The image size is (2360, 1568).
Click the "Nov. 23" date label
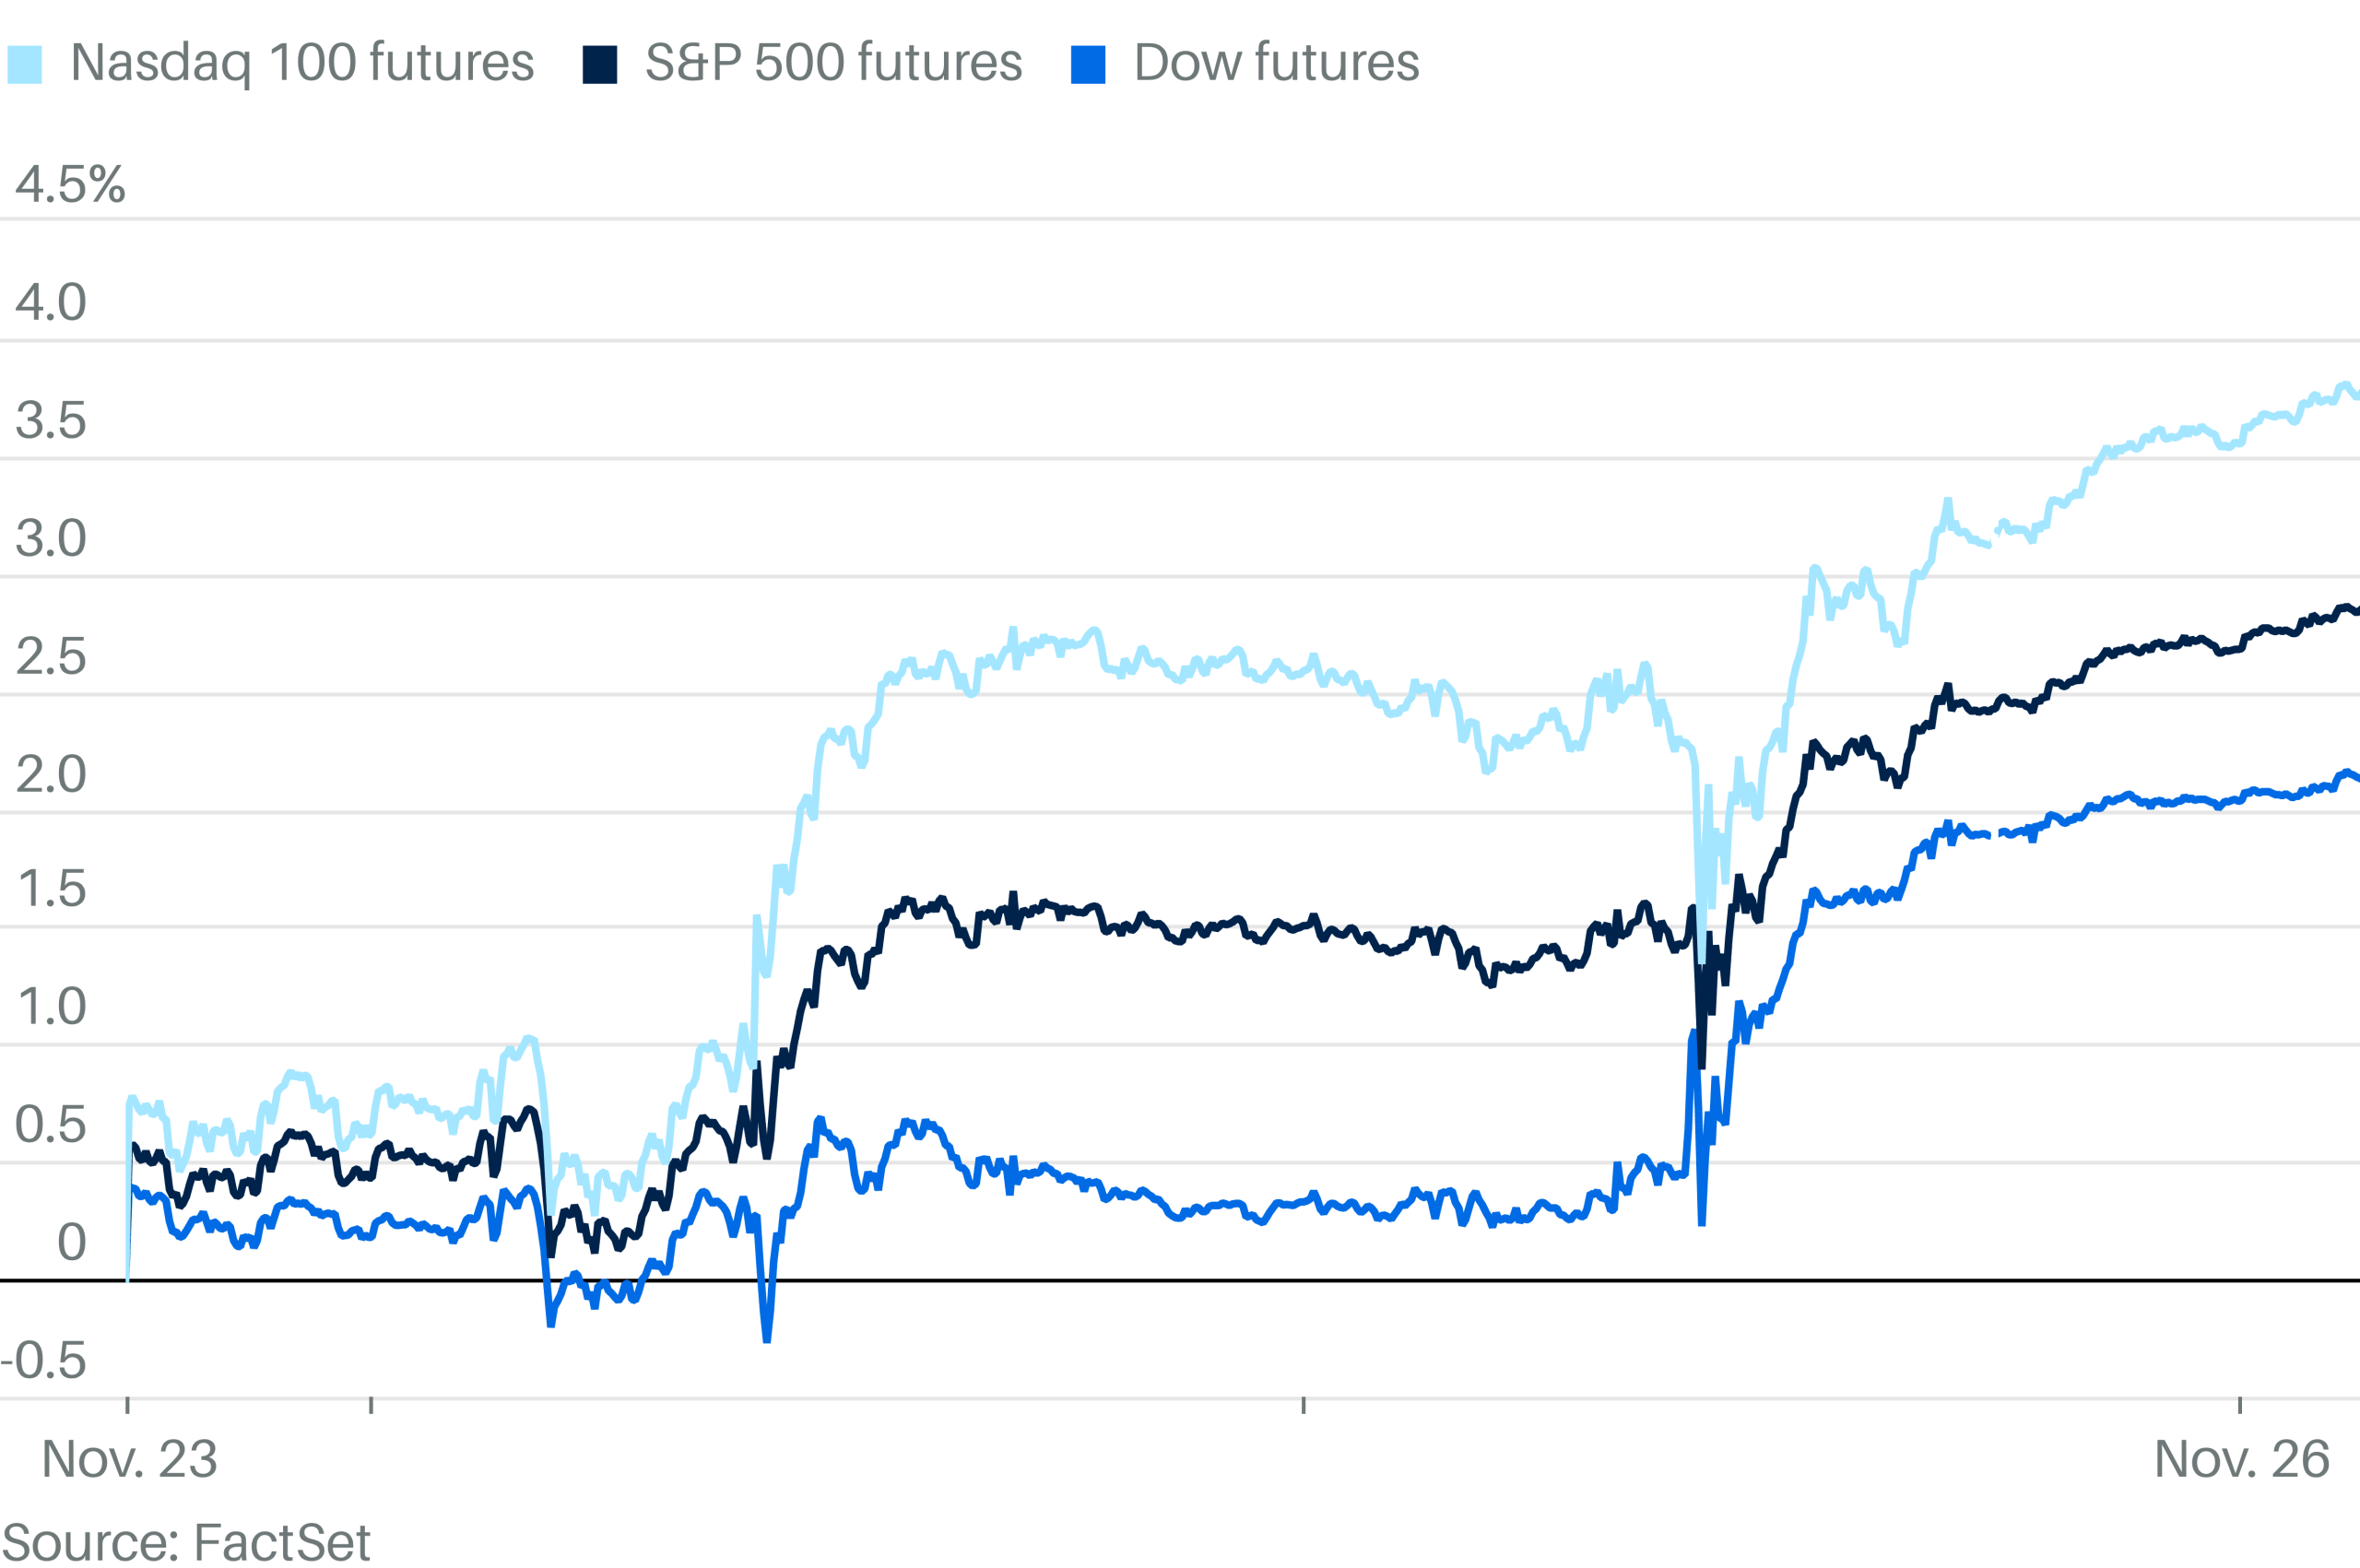pyautogui.click(x=129, y=1459)
